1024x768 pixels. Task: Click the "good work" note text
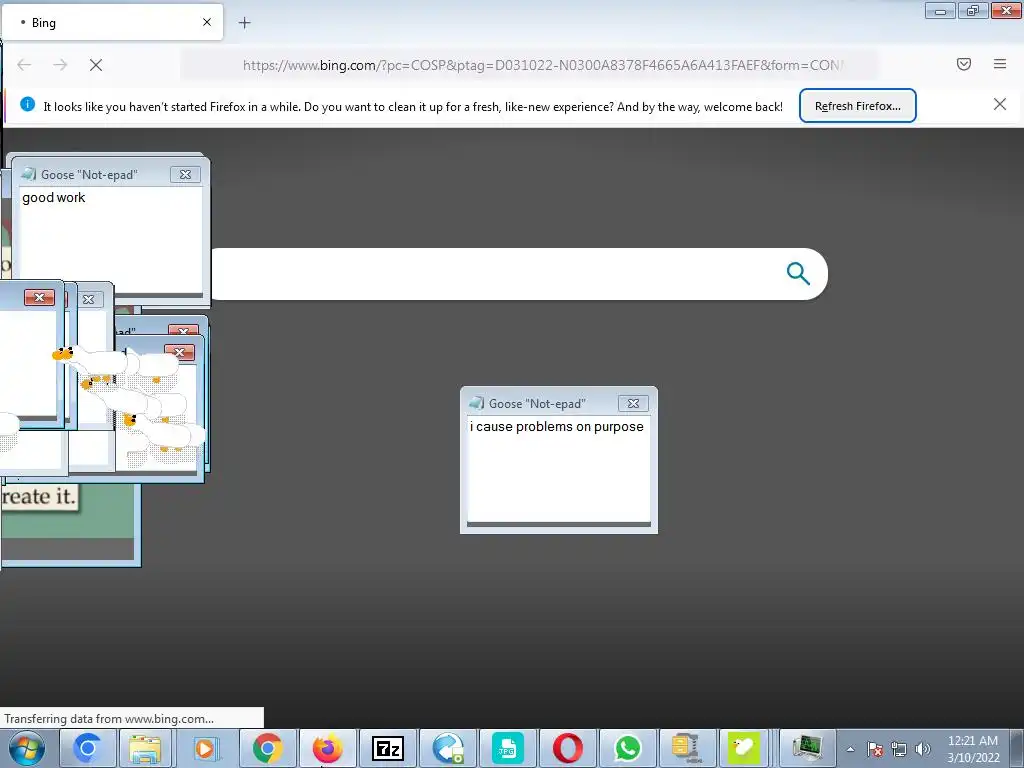(54, 198)
